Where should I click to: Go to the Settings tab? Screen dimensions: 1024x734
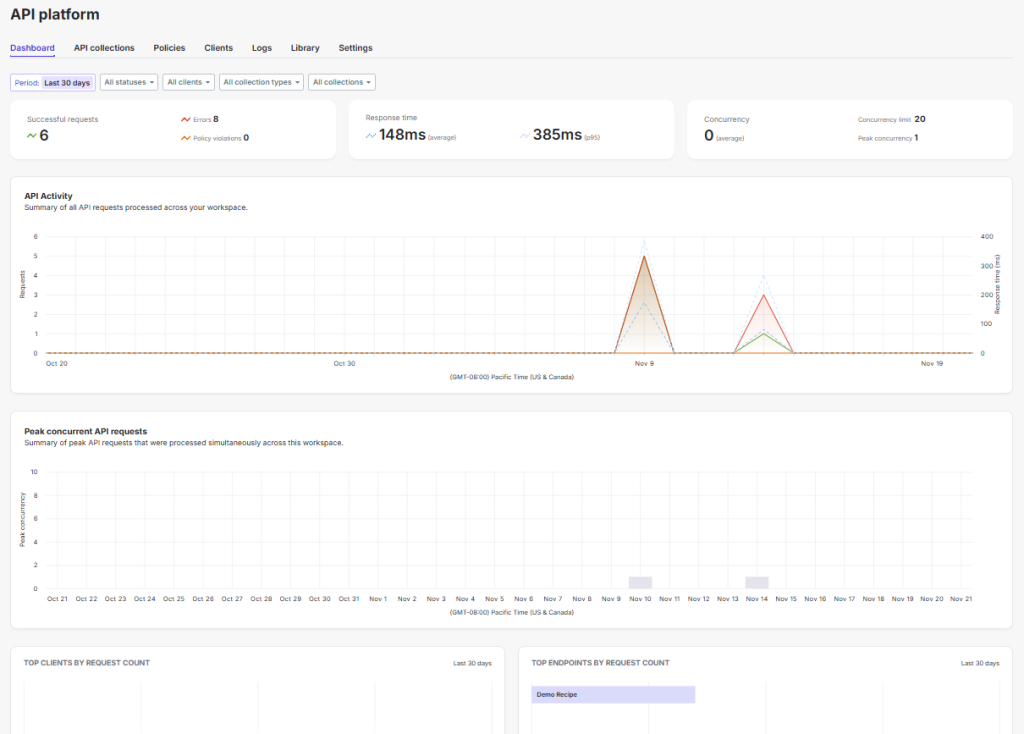[356, 48]
